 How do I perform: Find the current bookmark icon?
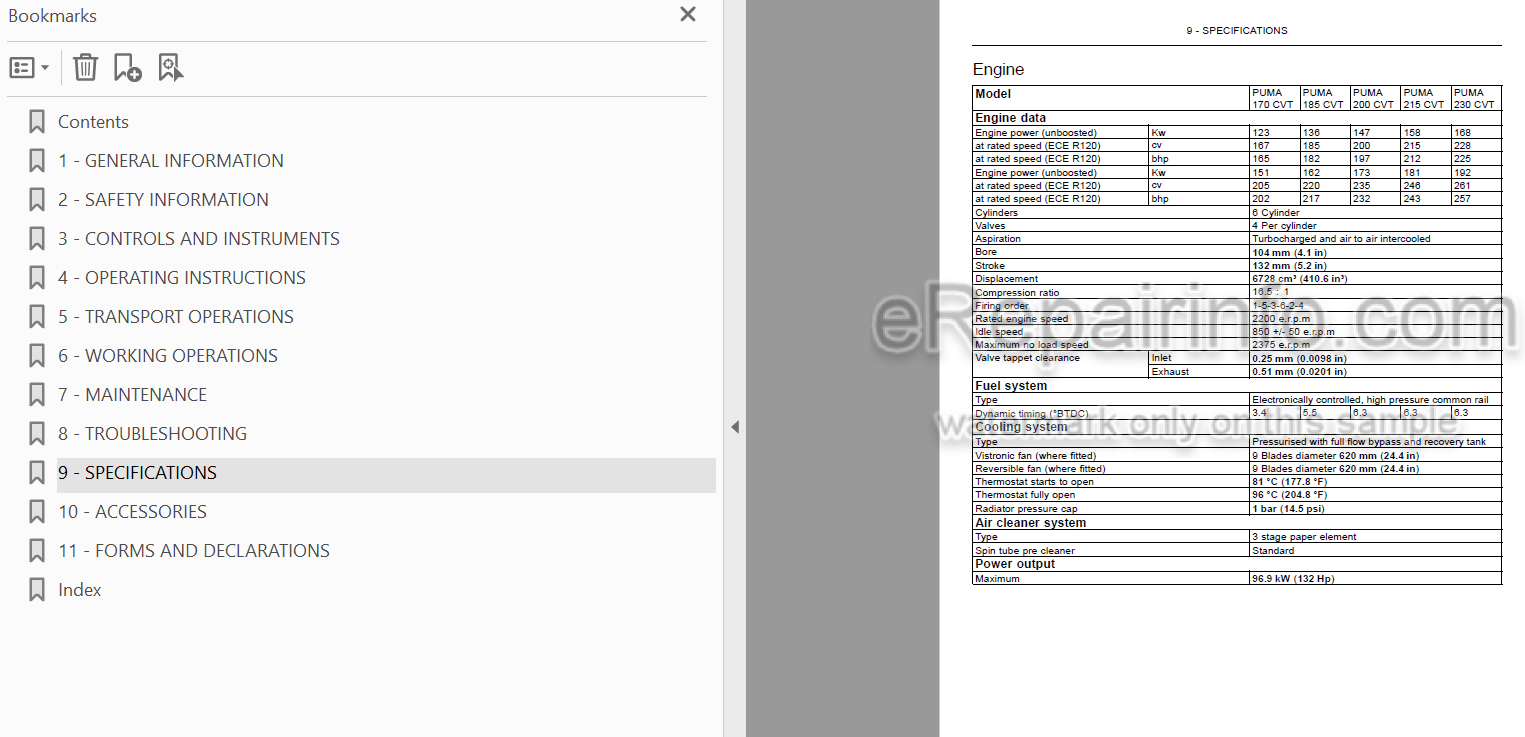[170, 68]
